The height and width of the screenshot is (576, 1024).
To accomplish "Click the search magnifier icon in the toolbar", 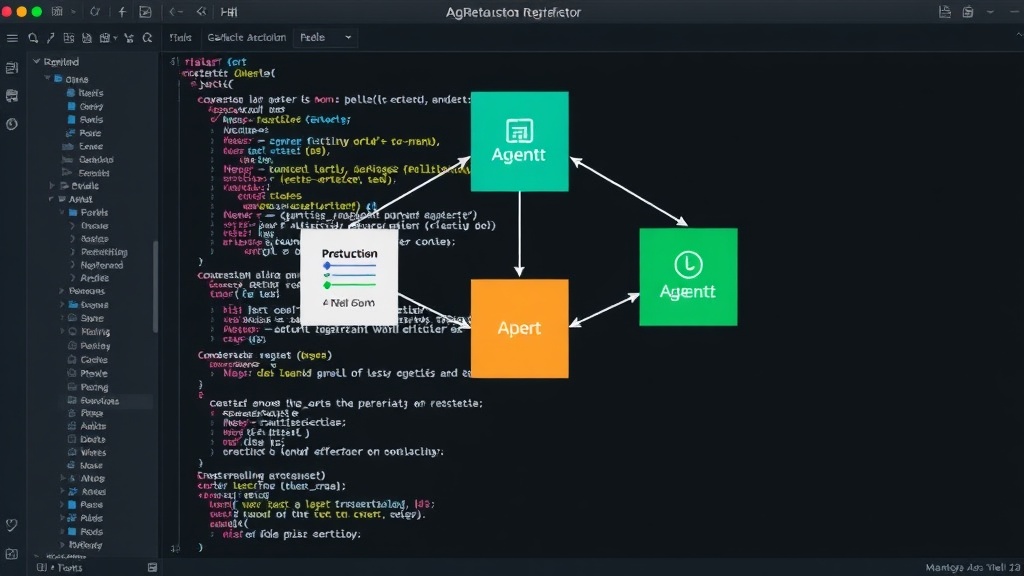I will coord(33,39).
